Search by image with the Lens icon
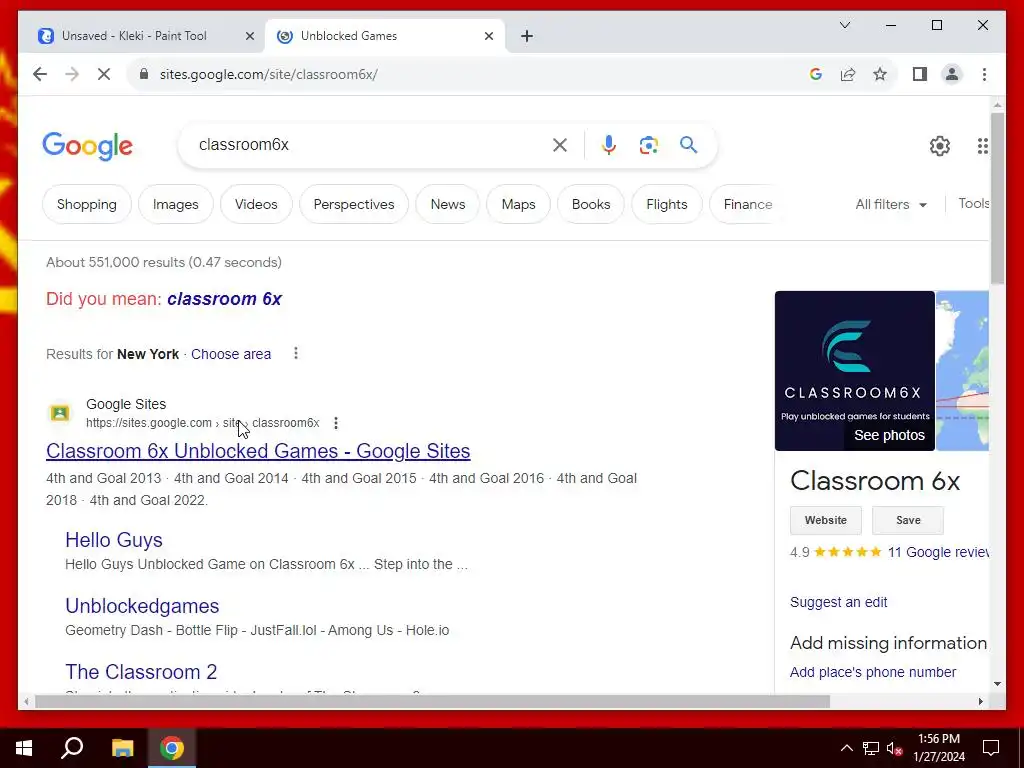This screenshot has width=1024, height=768. click(x=648, y=145)
